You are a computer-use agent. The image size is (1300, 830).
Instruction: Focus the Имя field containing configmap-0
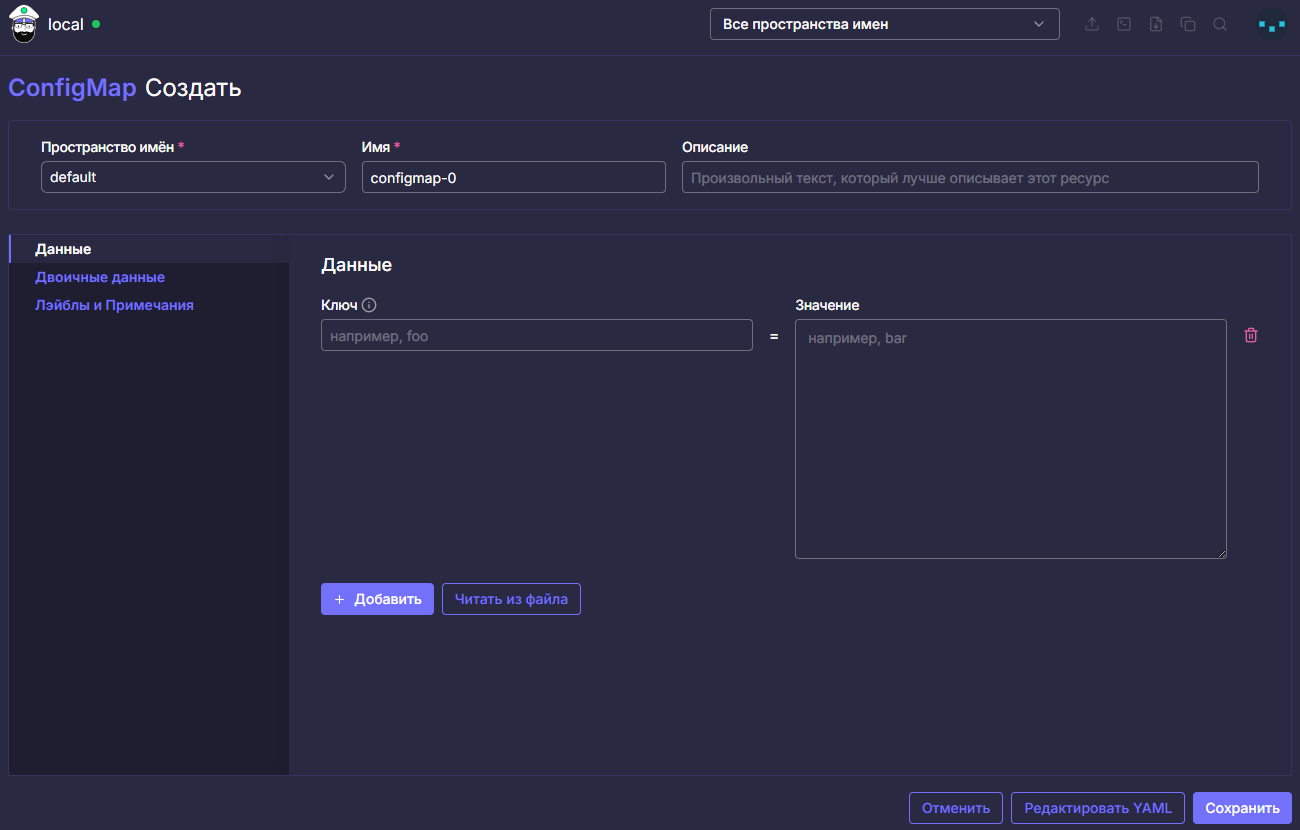[x=514, y=177]
